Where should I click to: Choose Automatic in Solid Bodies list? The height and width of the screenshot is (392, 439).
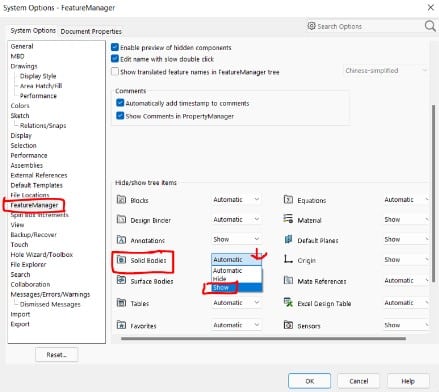[237, 270]
